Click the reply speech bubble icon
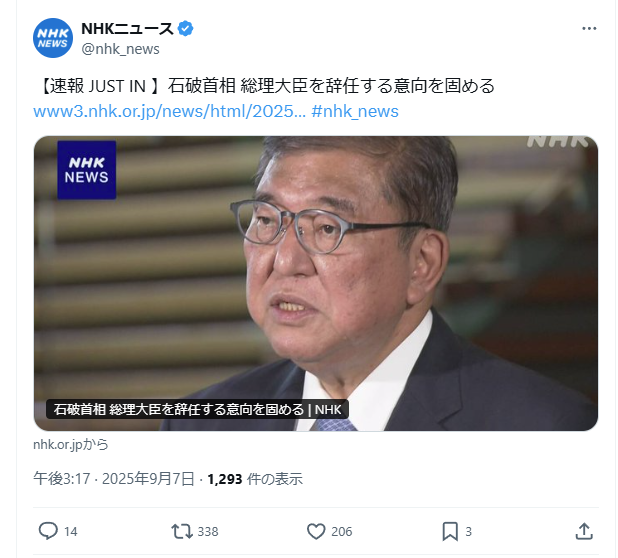Viewport: 618px width, 558px height. pyautogui.click(x=48, y=531)
